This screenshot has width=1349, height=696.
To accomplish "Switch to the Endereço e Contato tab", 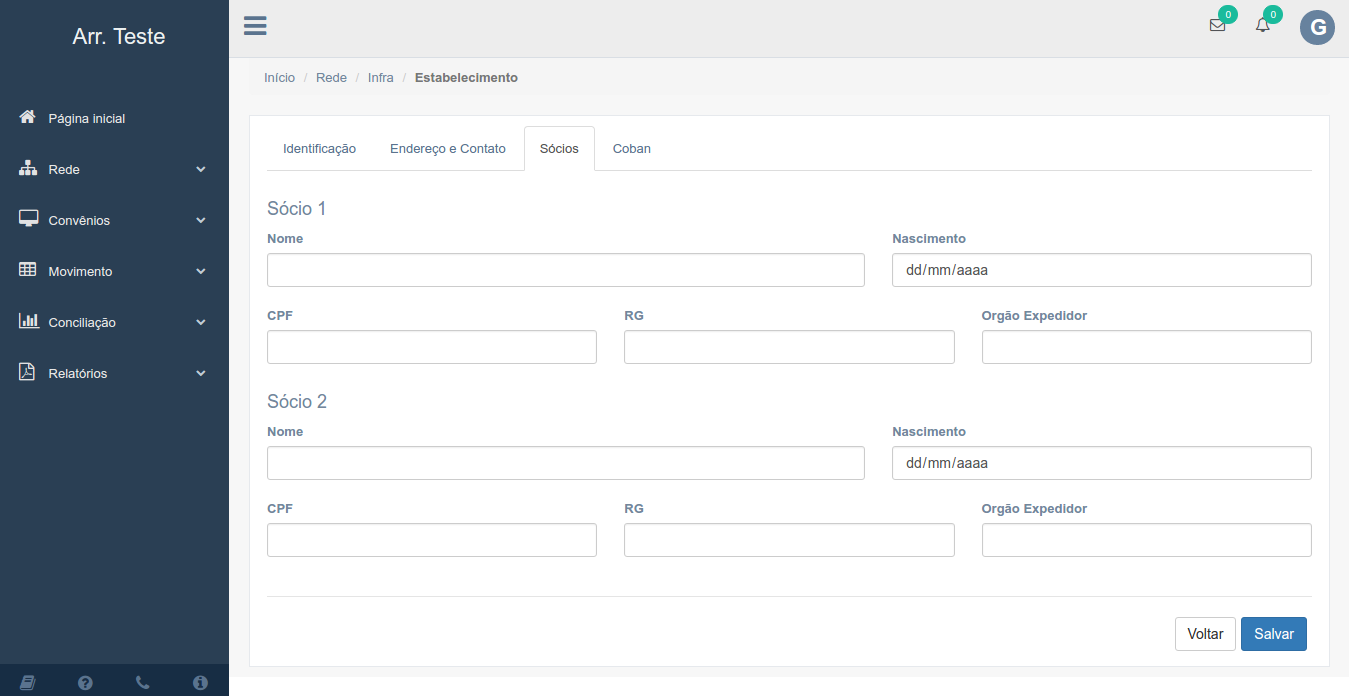I will tap(447, 149).
